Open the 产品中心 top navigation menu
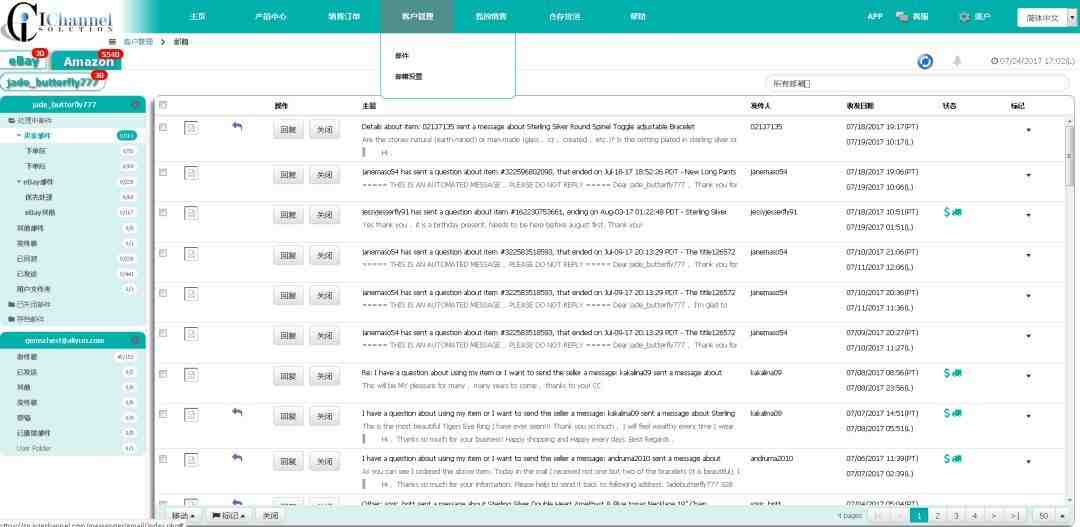 [271, 16]
